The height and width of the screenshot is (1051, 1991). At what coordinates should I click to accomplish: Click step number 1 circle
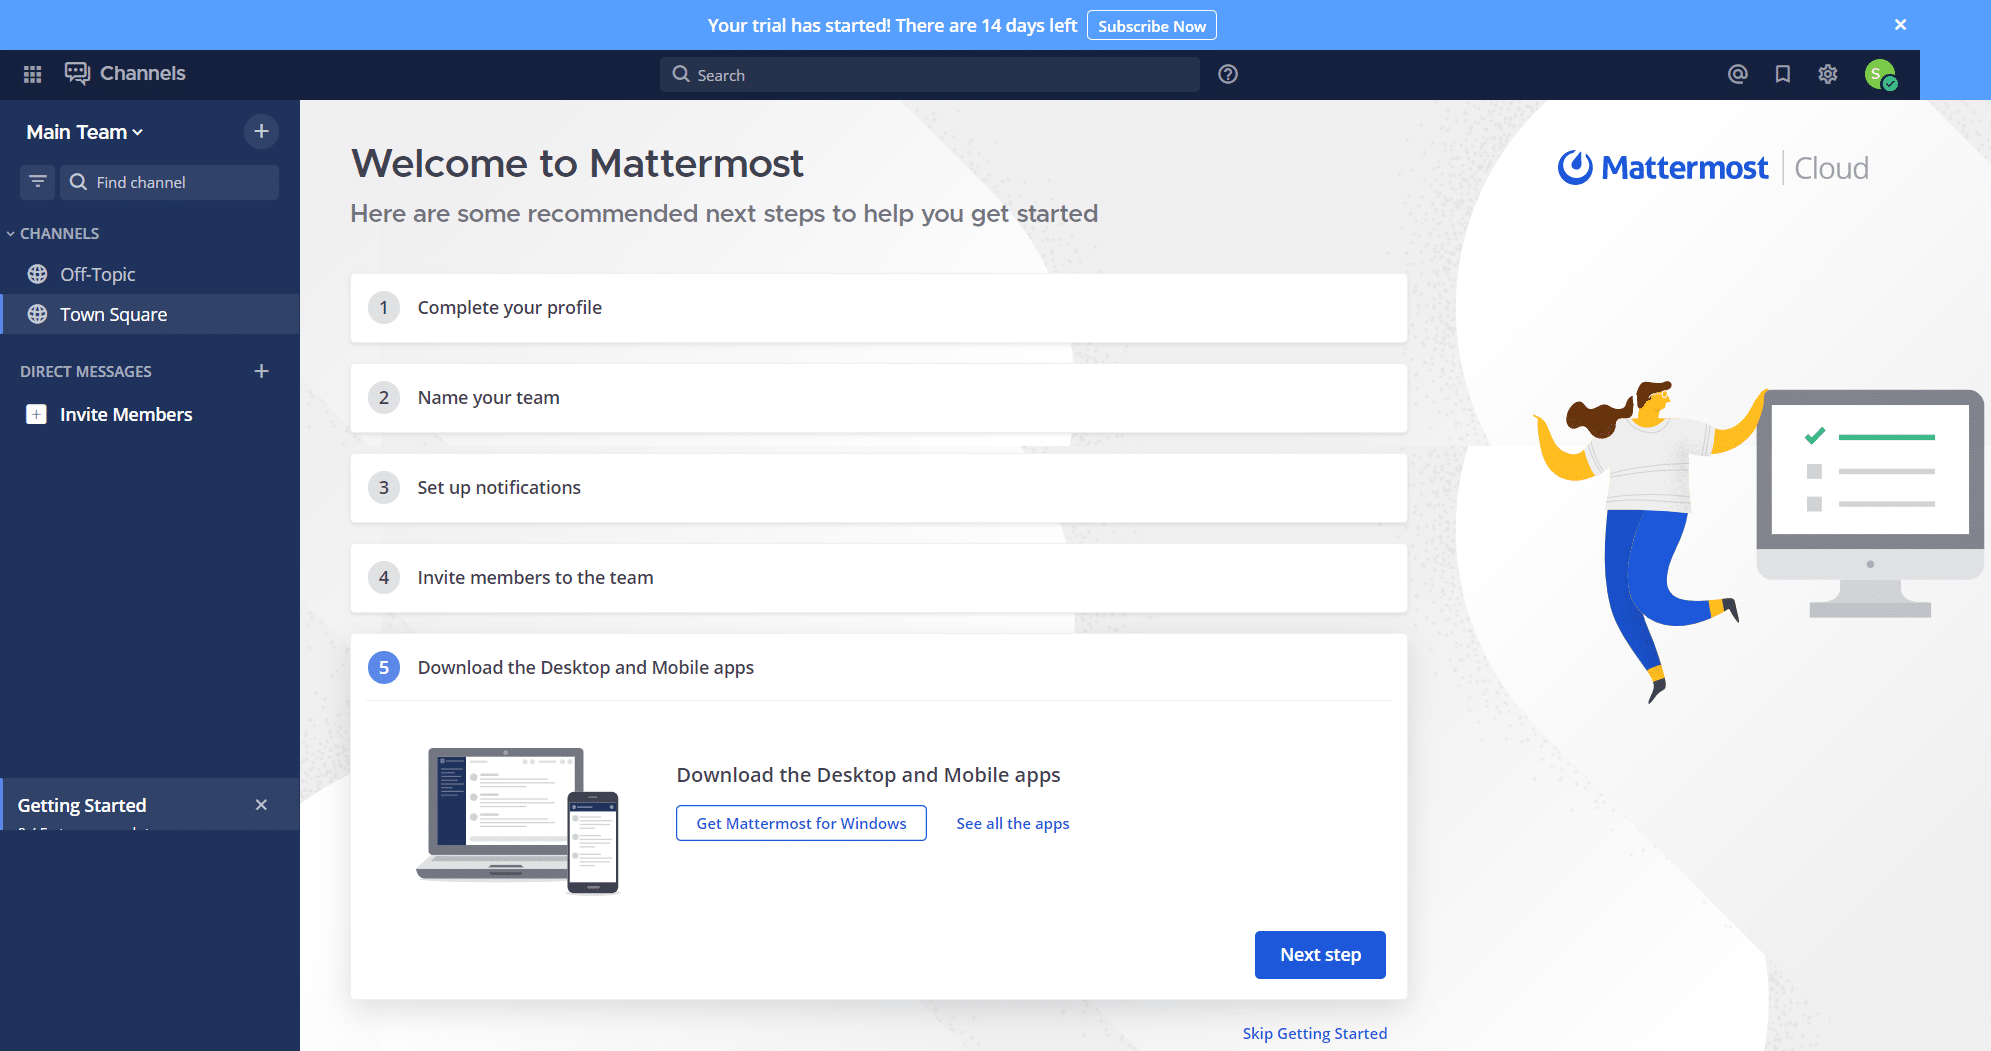(x=384, y=308)
